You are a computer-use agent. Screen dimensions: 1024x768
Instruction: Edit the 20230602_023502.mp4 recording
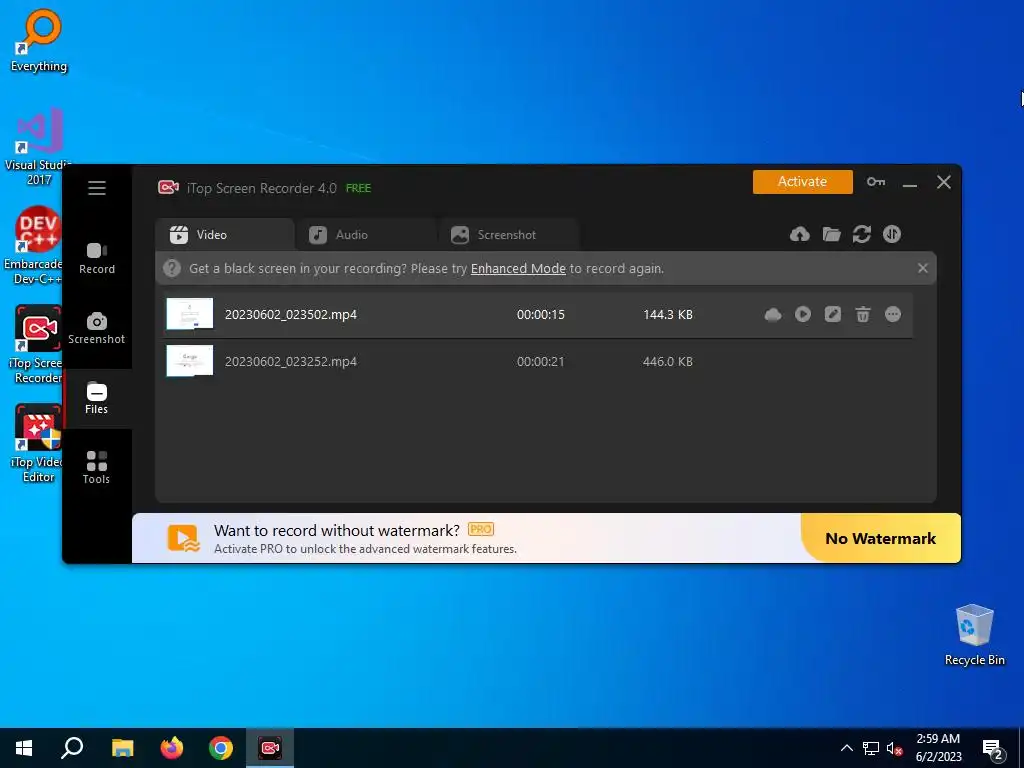click(833, 314)
